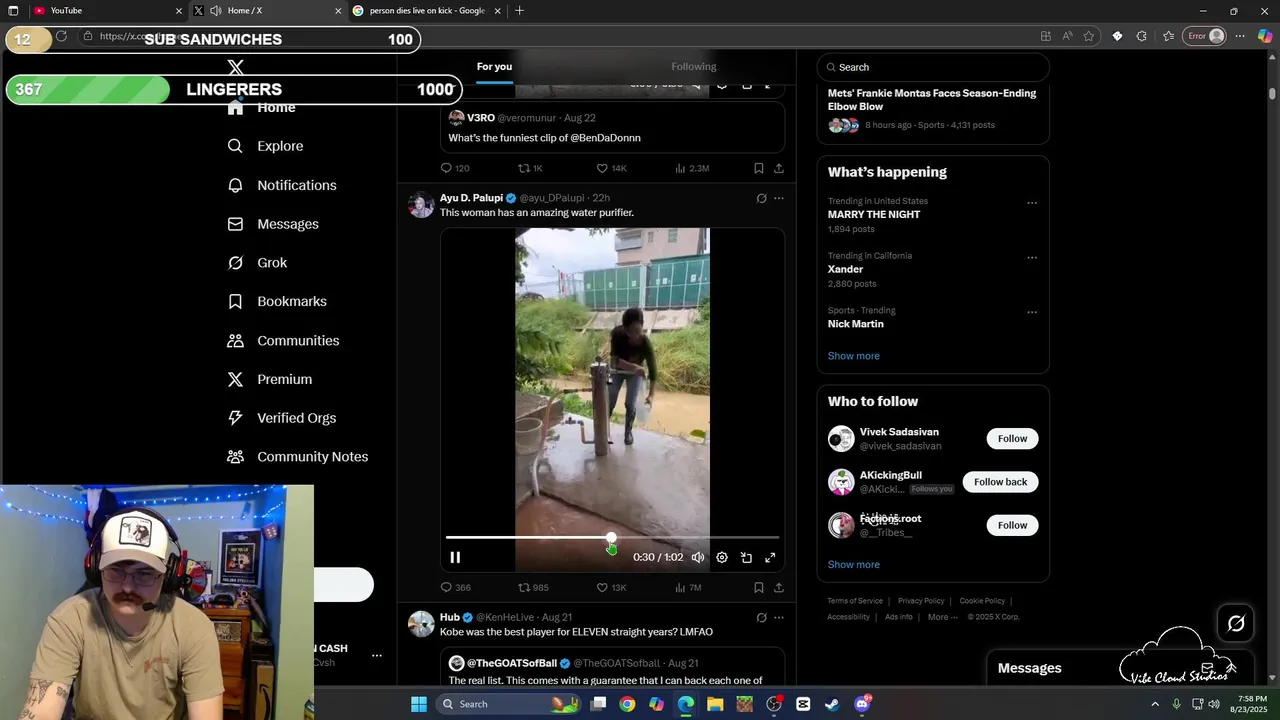Open Explore in the X sidebar

tap(266, 146)
